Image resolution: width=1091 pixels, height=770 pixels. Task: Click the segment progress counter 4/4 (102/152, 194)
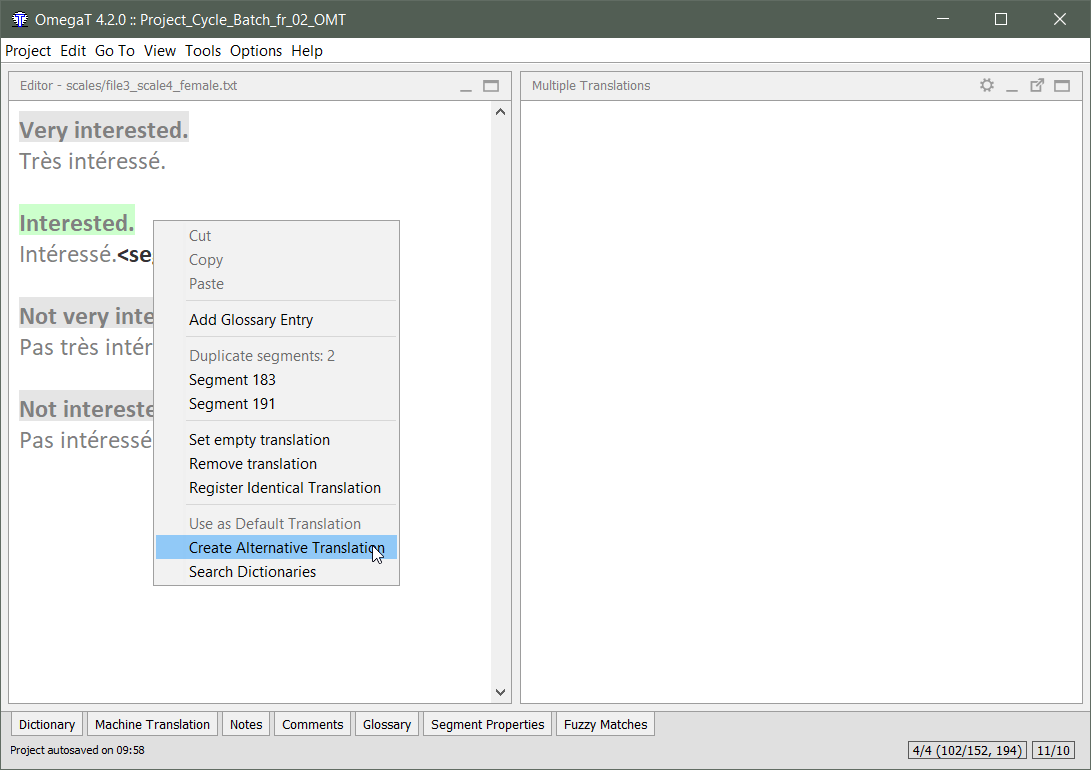coord(967,751)
